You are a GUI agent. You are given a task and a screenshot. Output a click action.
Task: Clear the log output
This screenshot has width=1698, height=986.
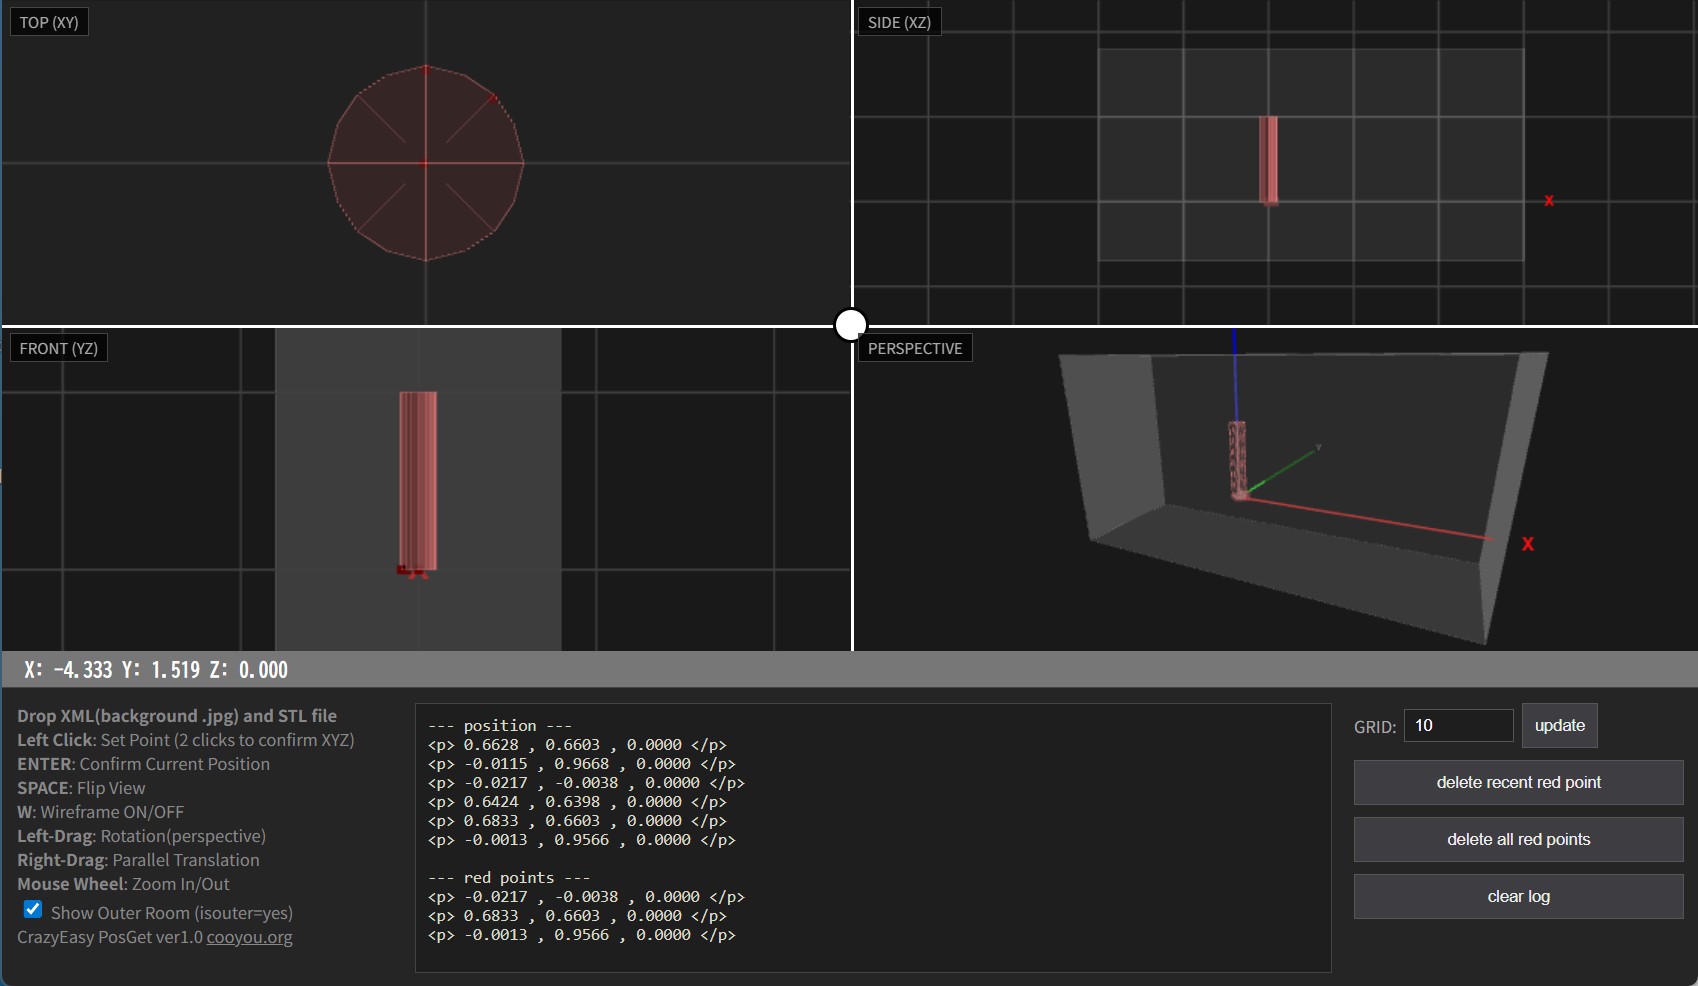tap(1518, 896)
